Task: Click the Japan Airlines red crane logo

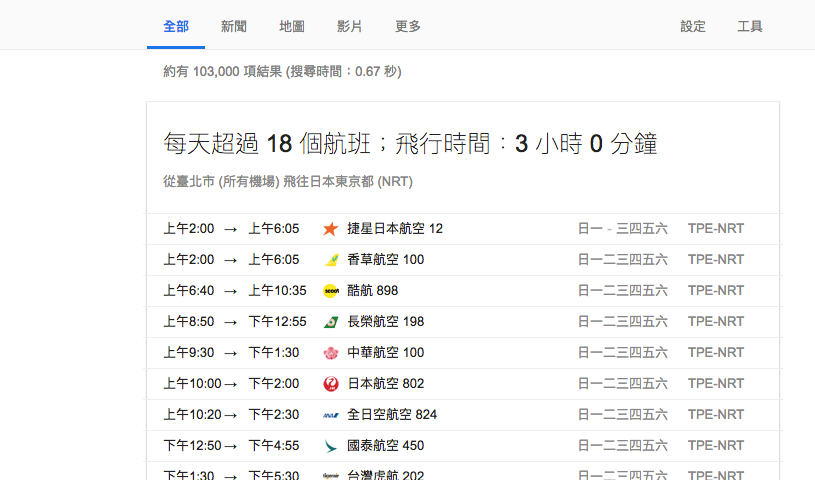Action: coord(331,384)
